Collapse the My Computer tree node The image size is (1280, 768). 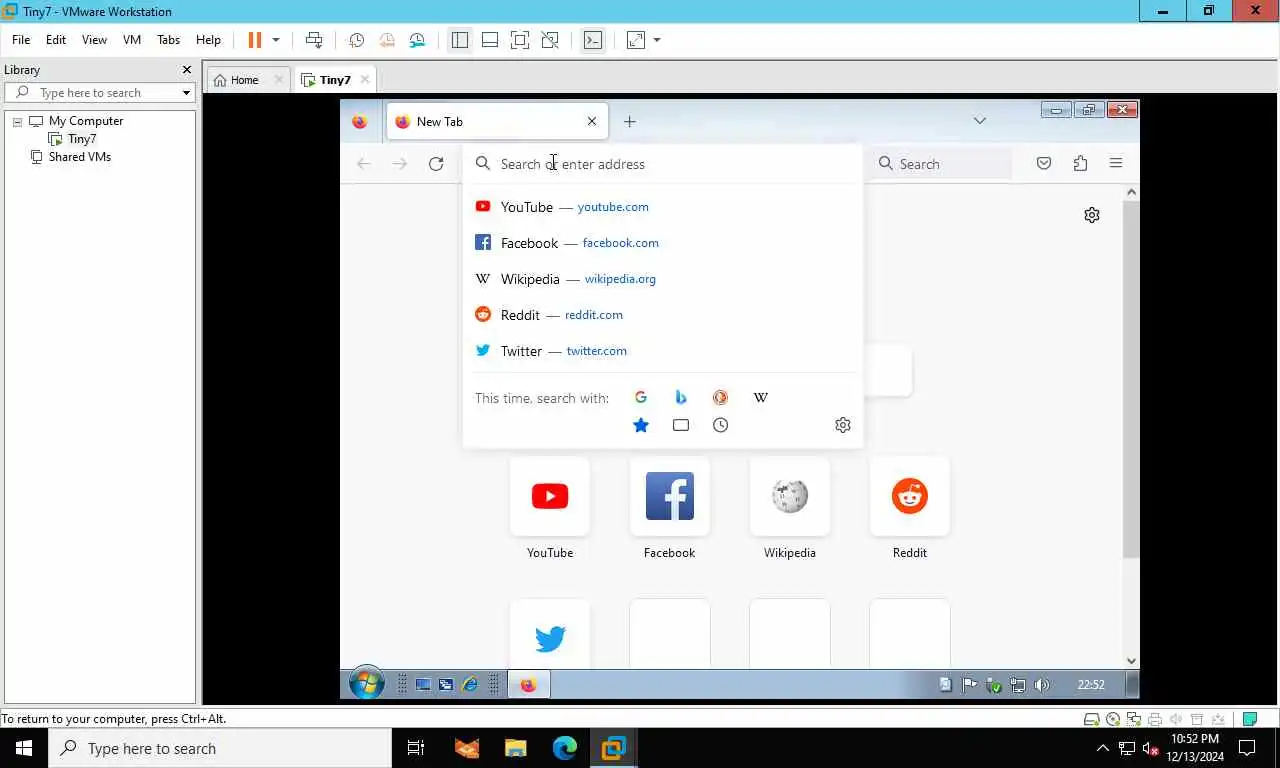(x=17, y=121)
